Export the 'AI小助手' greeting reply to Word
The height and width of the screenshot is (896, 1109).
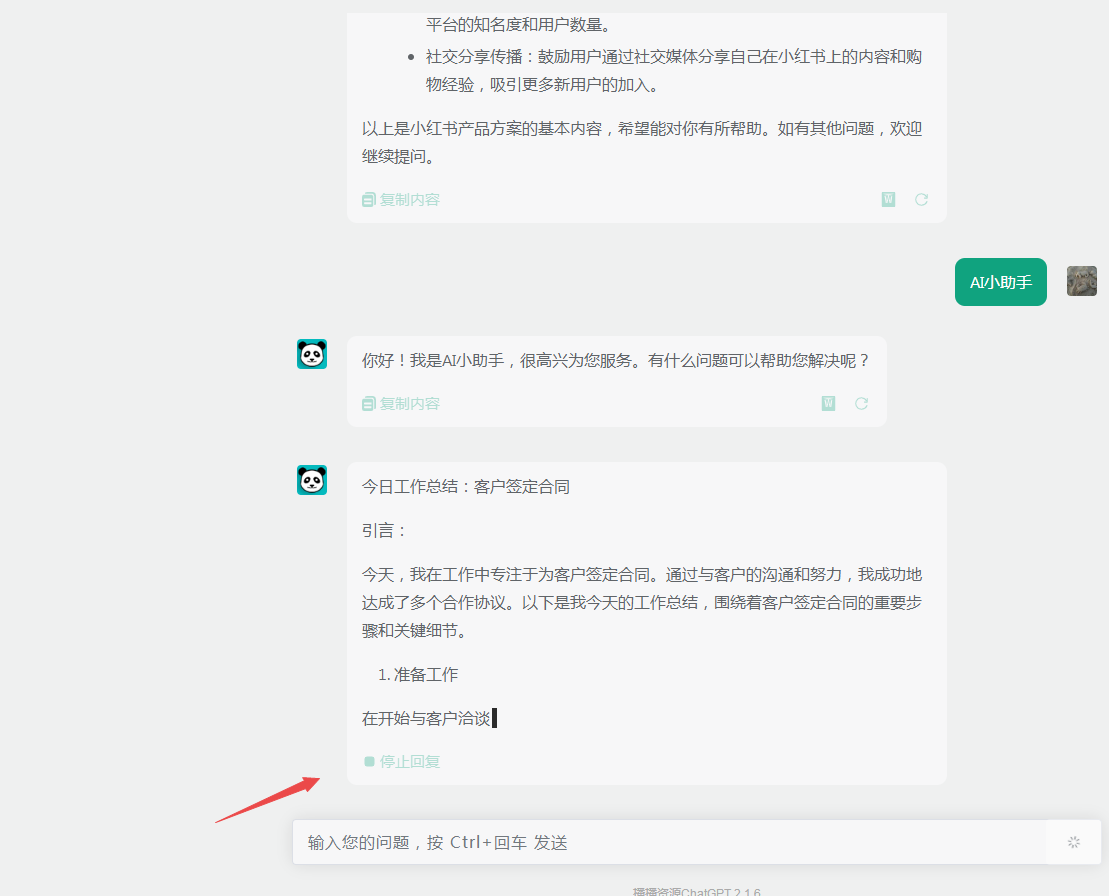click(x=828, y=403)
